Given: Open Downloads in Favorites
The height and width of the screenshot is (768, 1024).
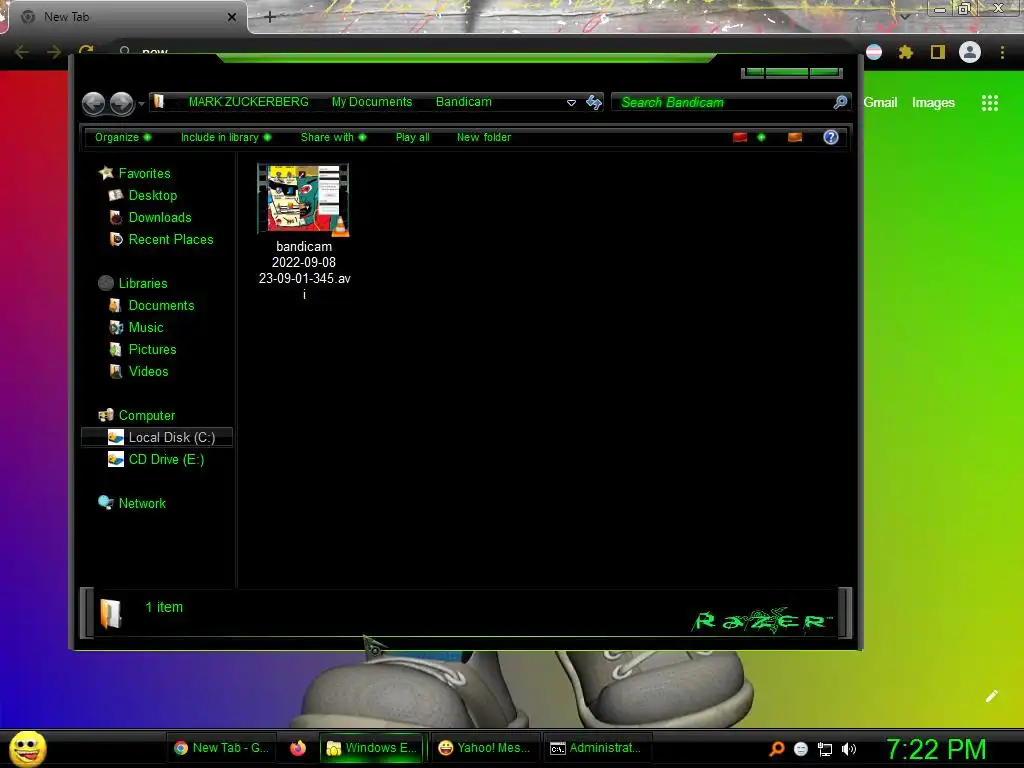Looking at the screenshot, I should click(160, 217).
